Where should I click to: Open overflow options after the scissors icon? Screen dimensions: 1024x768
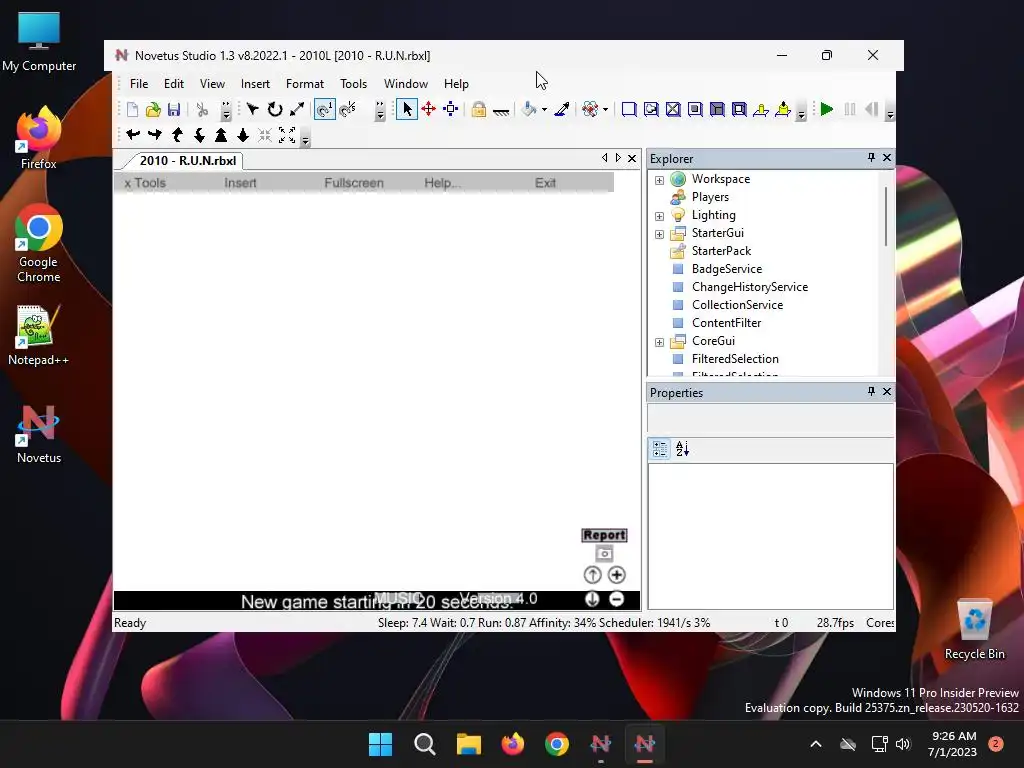coord(226,111)
